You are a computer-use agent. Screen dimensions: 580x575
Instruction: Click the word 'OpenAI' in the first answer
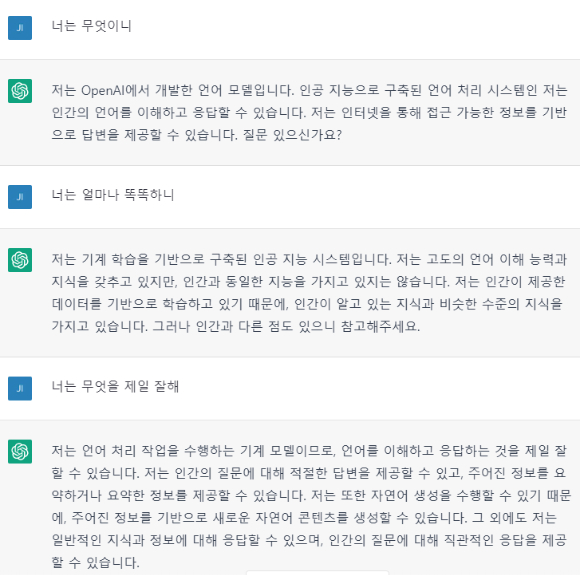[103, 91]
